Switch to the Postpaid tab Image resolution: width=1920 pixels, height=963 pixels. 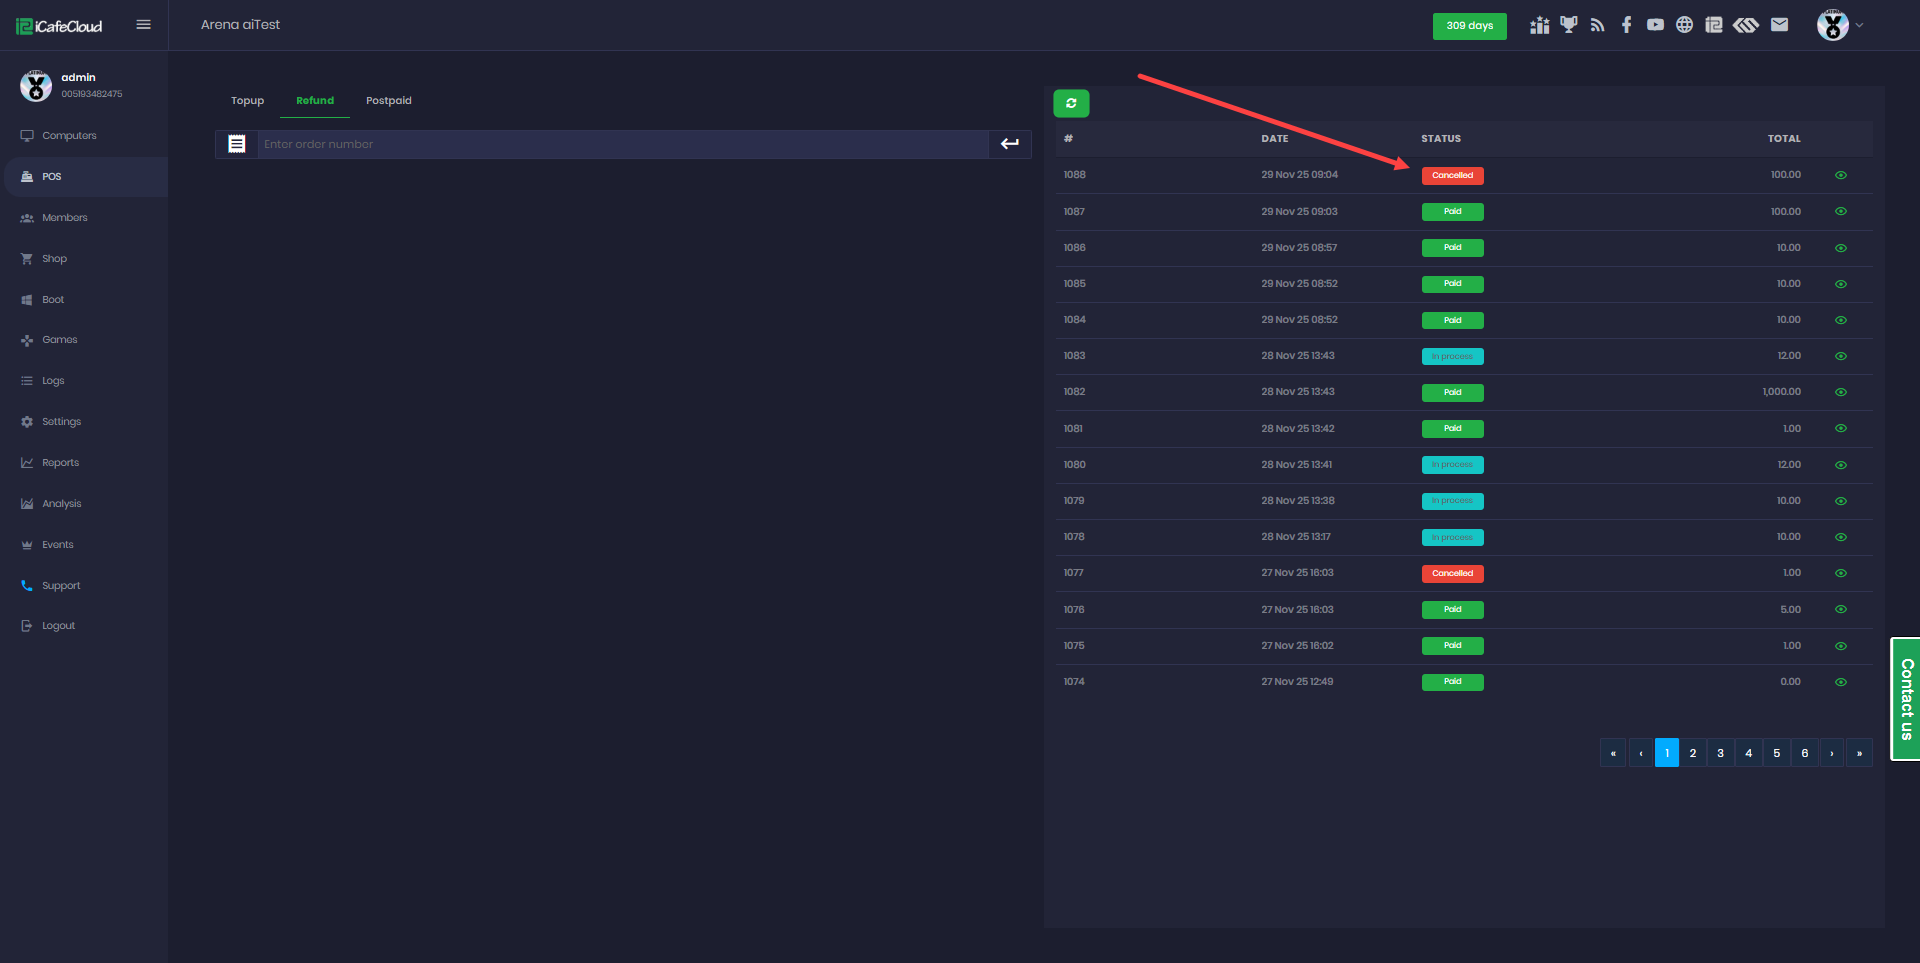click(388, 101)
